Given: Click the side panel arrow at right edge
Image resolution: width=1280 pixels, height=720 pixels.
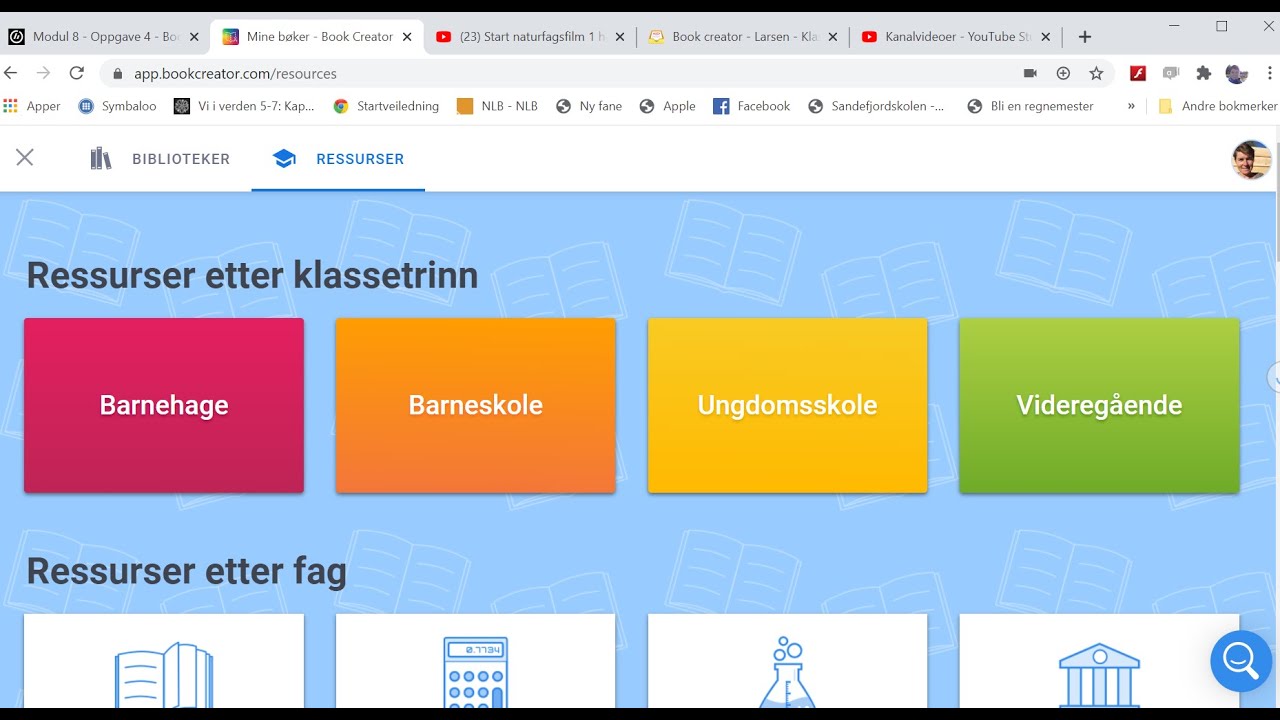Looking at the screenshot, I should (x=1274, y=377).
